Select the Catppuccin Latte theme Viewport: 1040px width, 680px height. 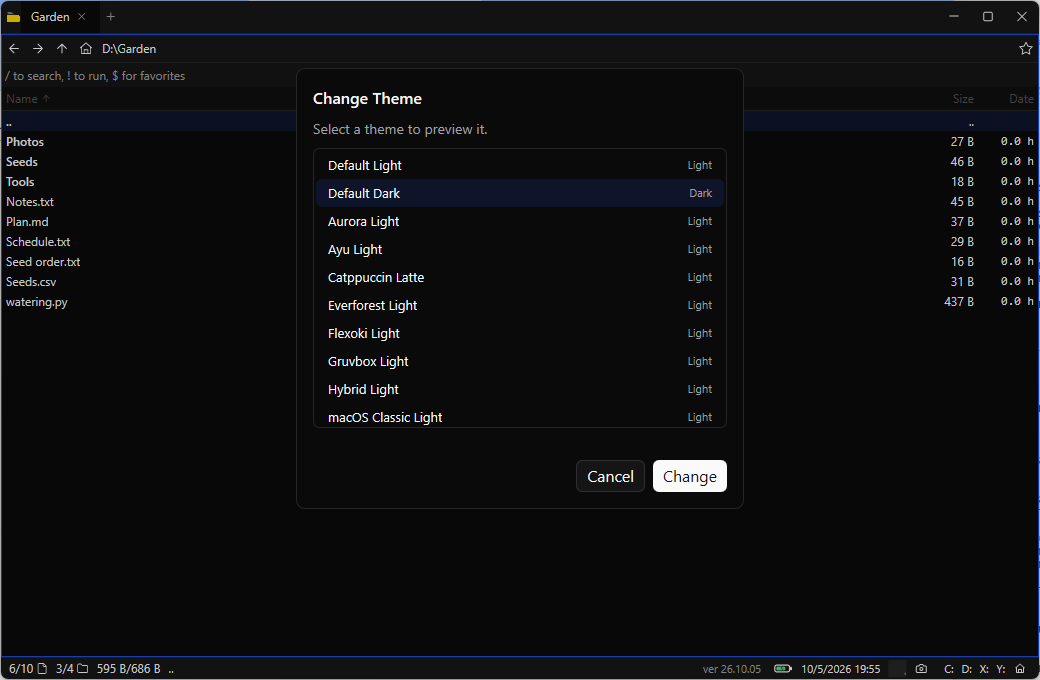tap(520, 277)
